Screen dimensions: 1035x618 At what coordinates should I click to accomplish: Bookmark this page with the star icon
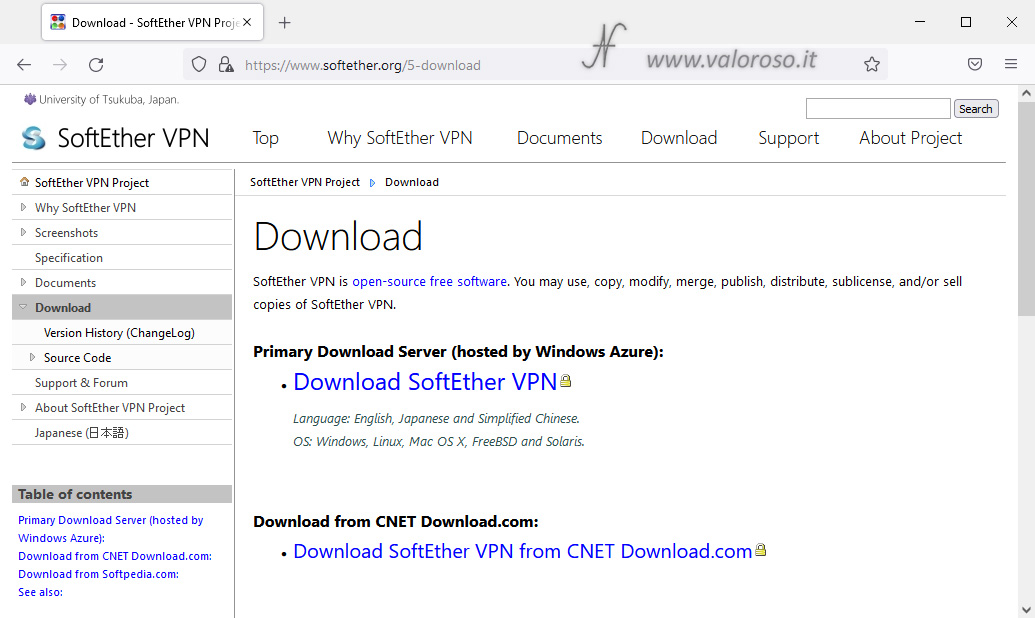coord(872,64)
